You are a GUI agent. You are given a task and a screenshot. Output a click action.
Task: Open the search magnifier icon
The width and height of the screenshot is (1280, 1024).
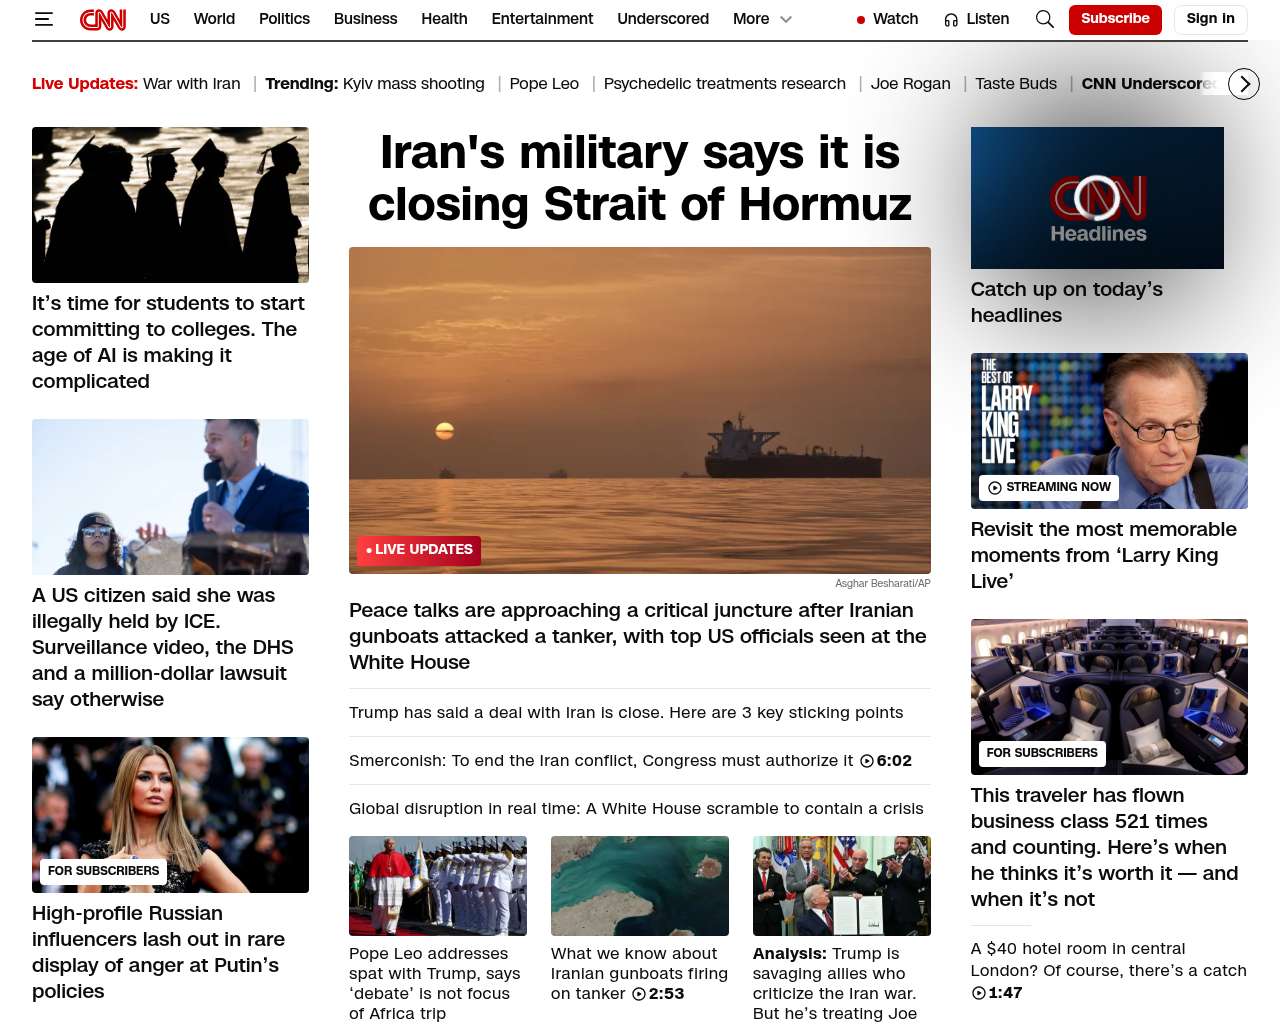[1045, 19]
